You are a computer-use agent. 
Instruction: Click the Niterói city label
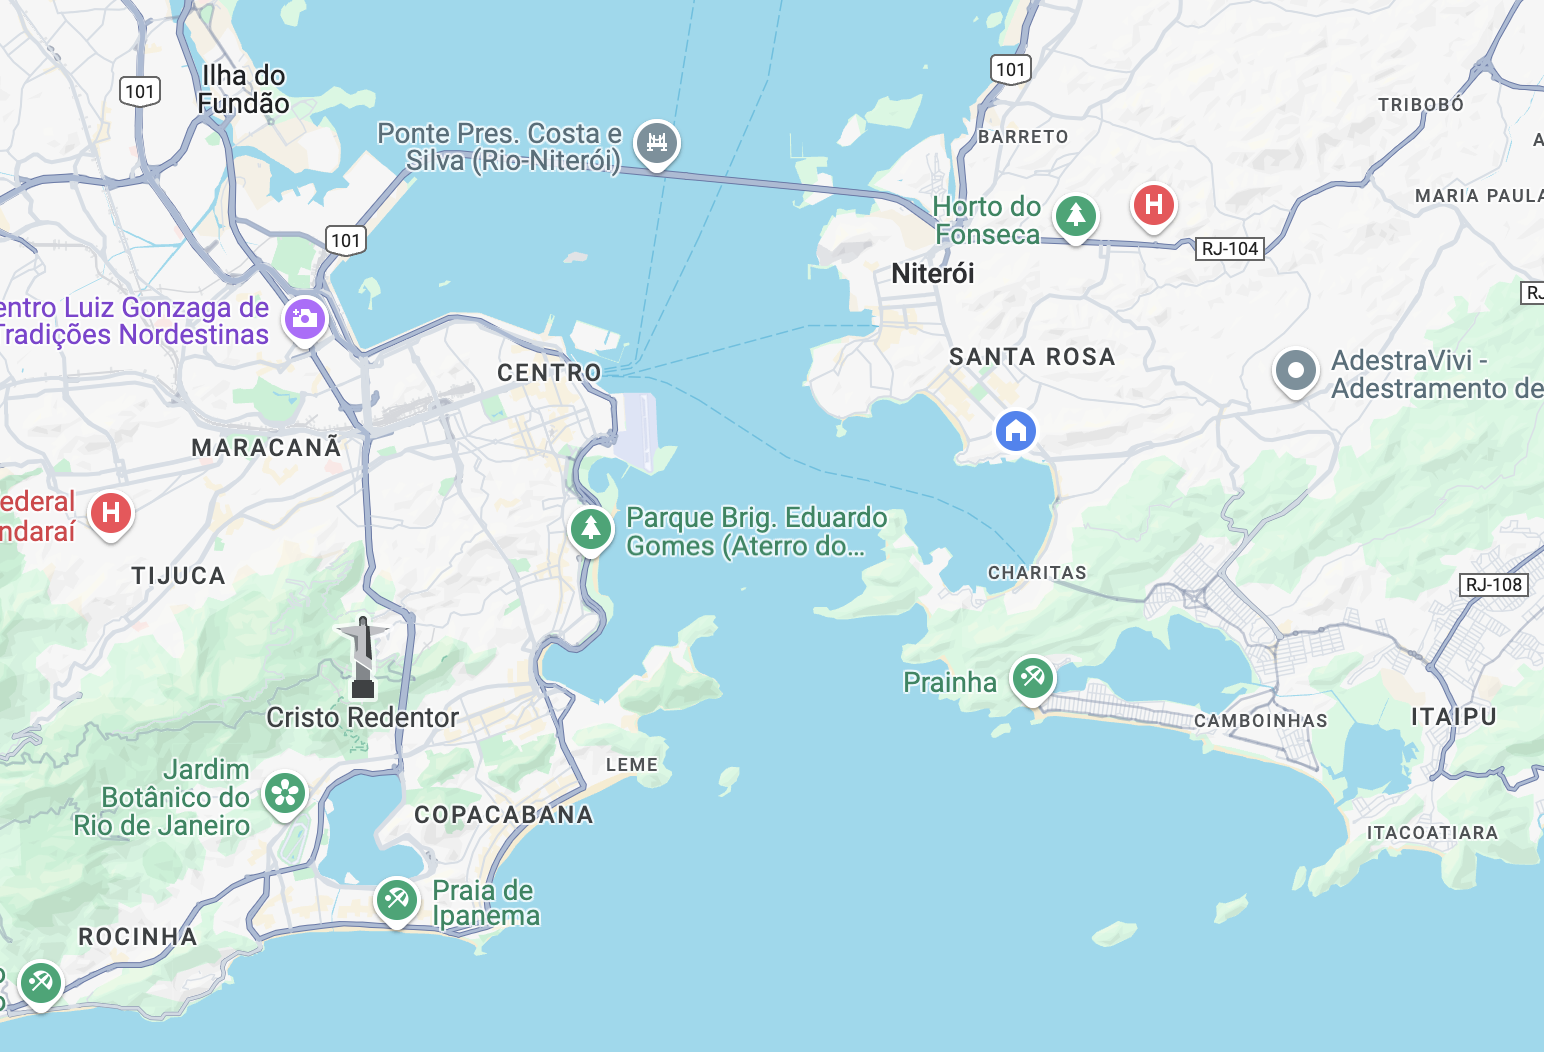point(932,273)
